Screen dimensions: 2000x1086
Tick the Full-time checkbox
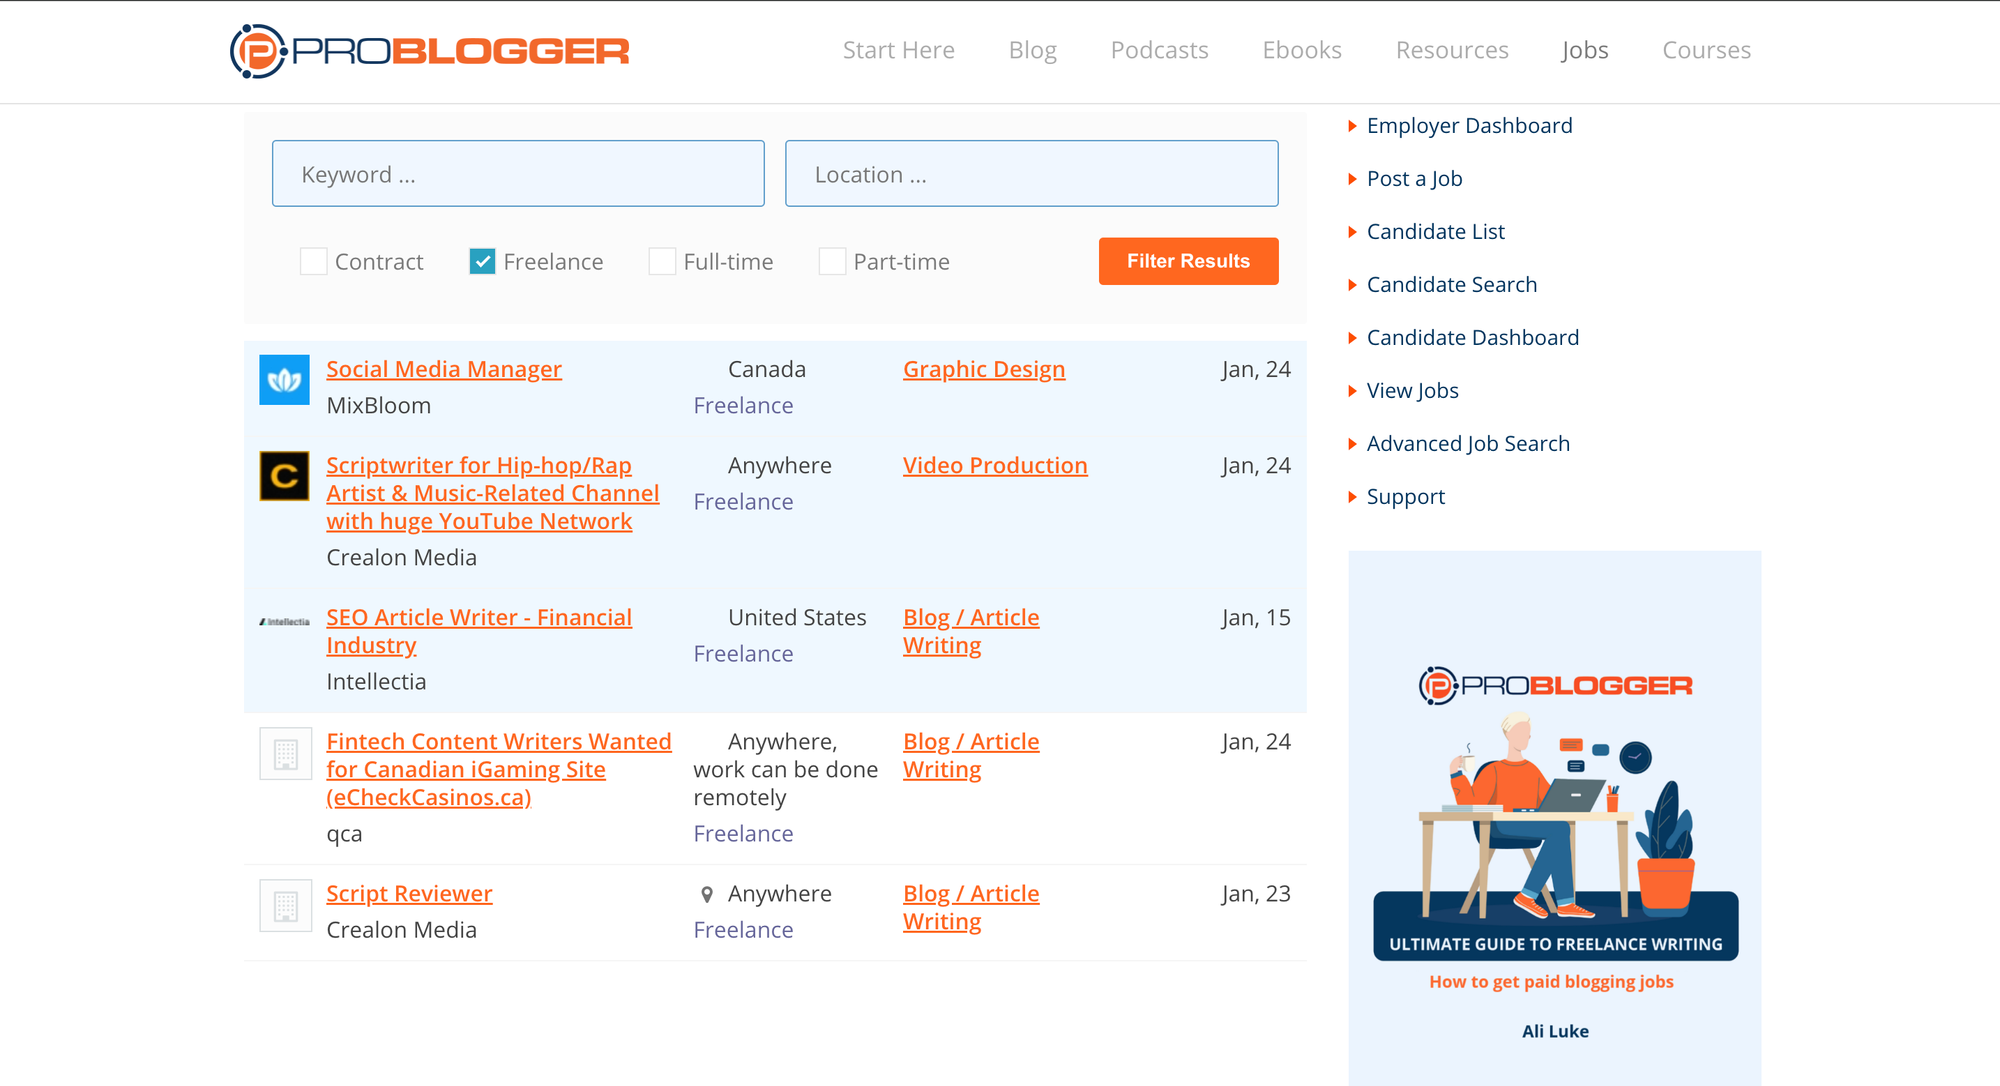click(662, 262)
